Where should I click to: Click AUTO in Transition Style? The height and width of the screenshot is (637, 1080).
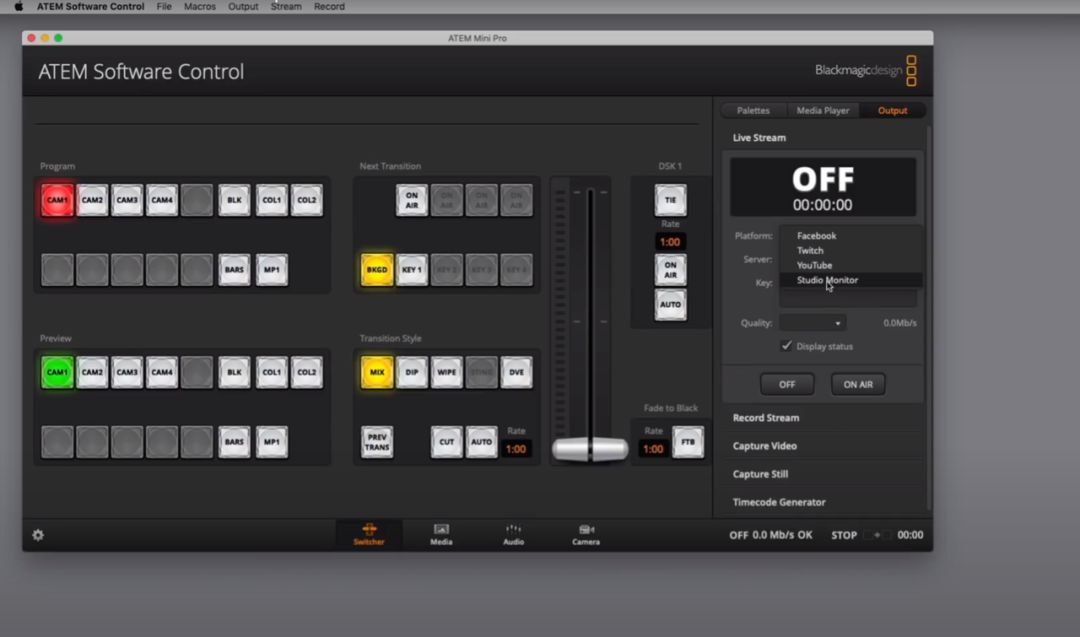click(481, 442)
